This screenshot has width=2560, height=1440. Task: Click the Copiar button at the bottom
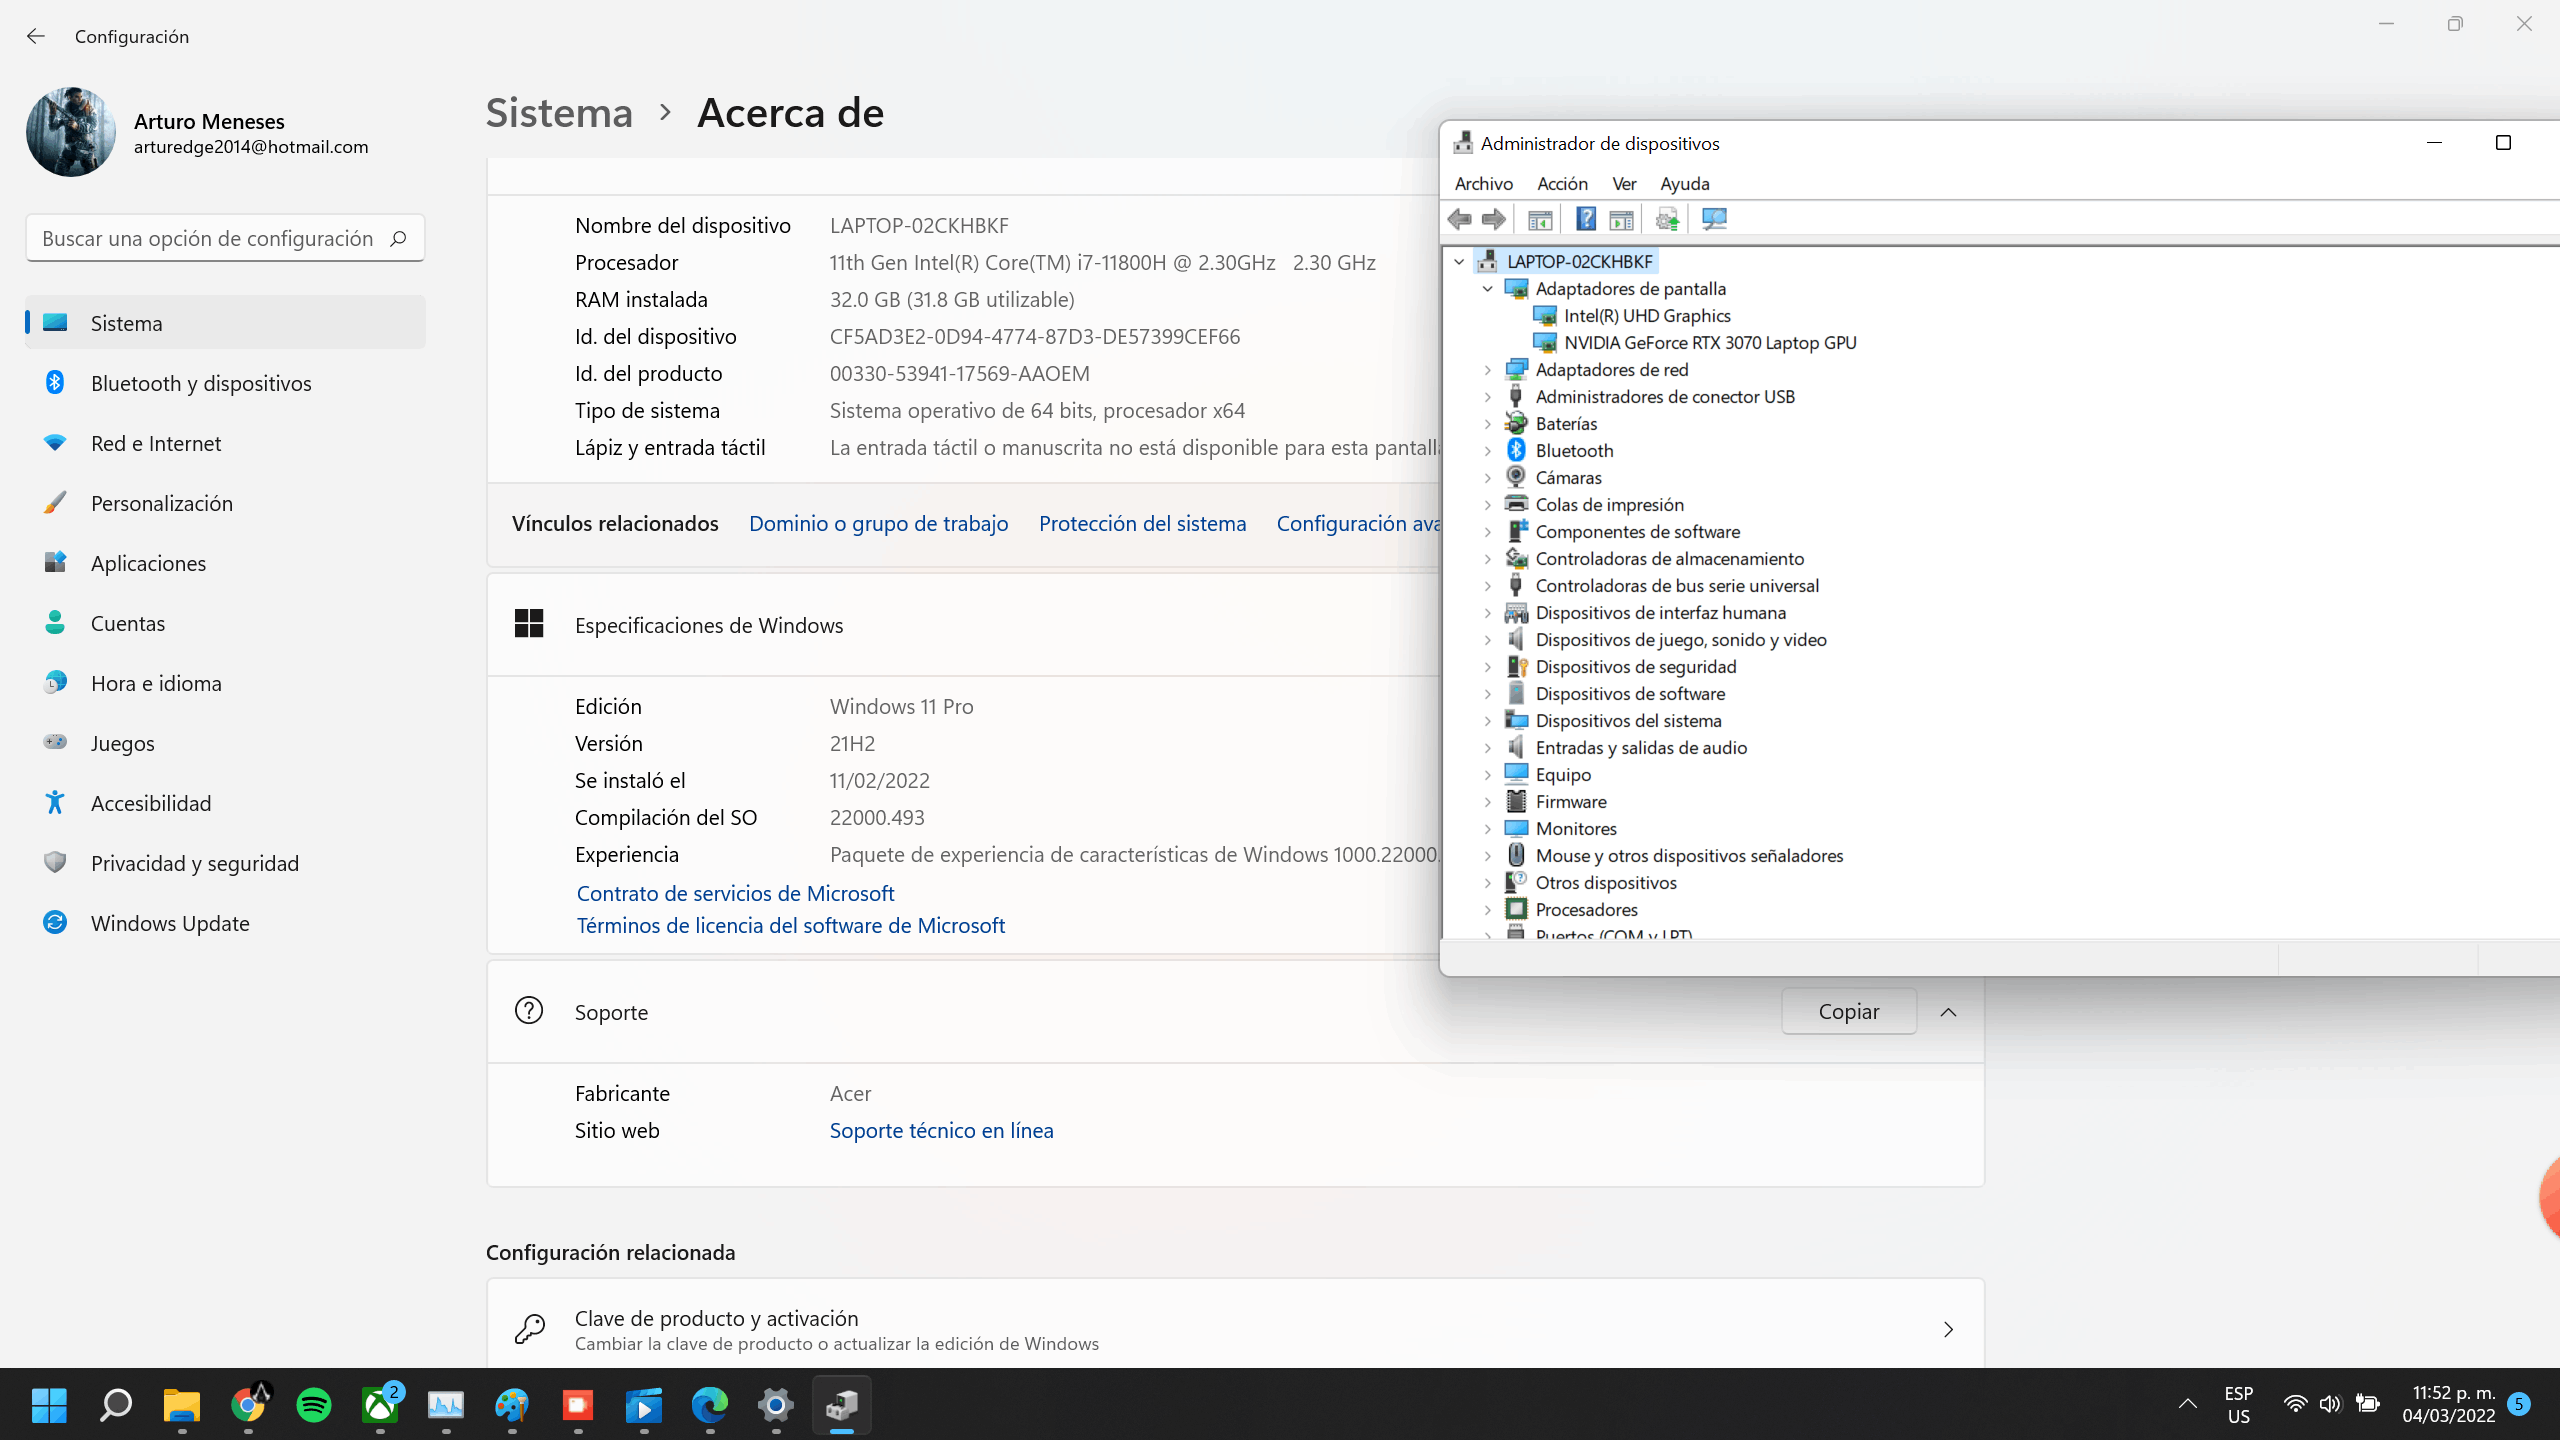[1848, 1011]
